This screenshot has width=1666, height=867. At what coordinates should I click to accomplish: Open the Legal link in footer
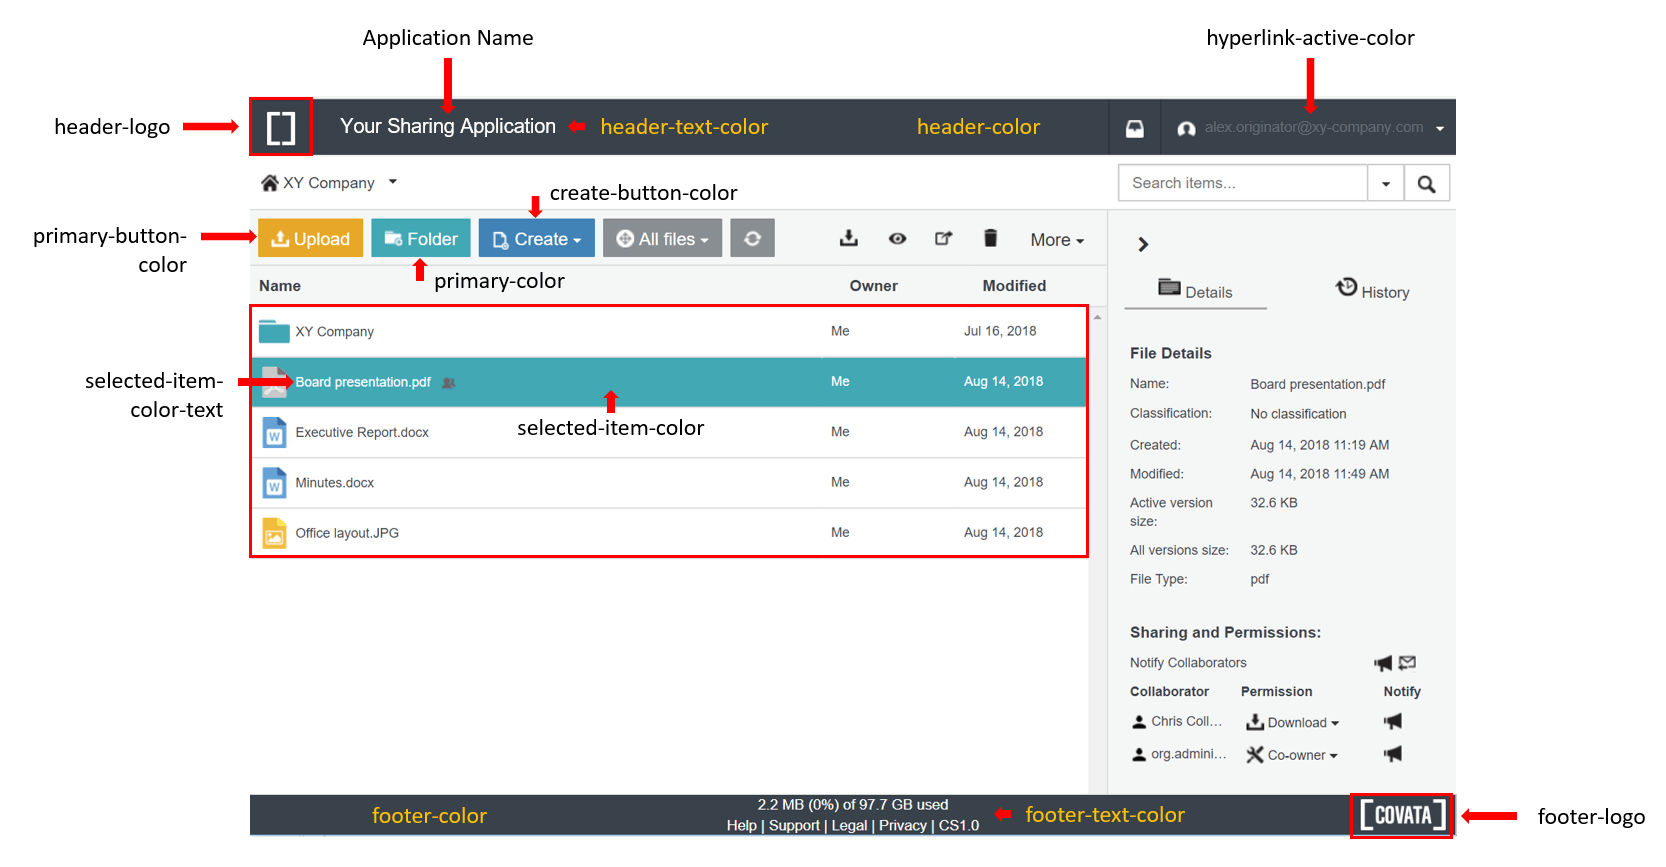[x=849, y=826]
